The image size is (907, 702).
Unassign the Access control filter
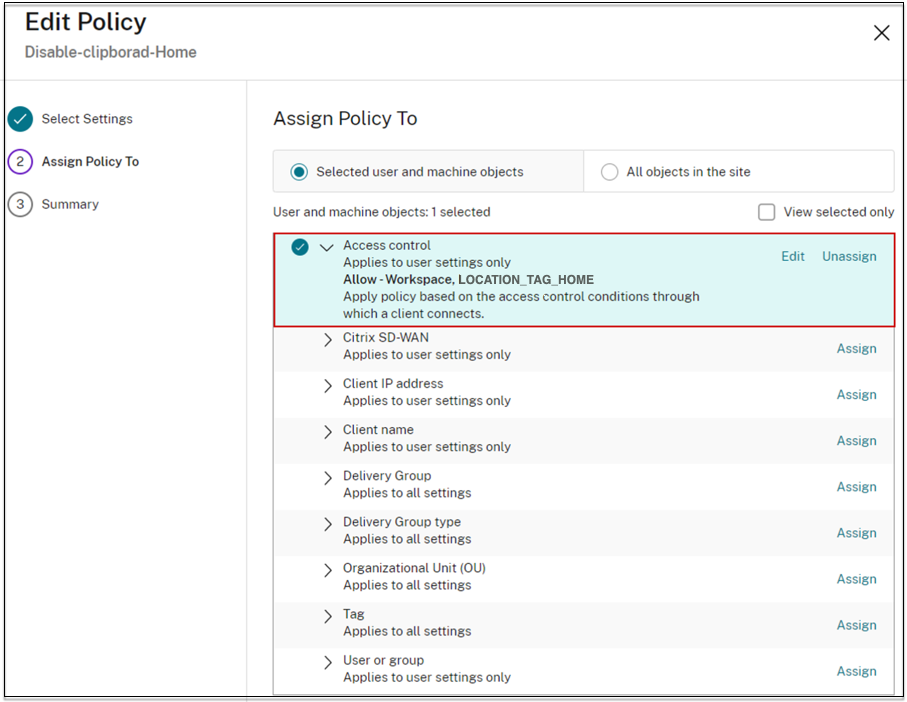[x=849, y=256]
